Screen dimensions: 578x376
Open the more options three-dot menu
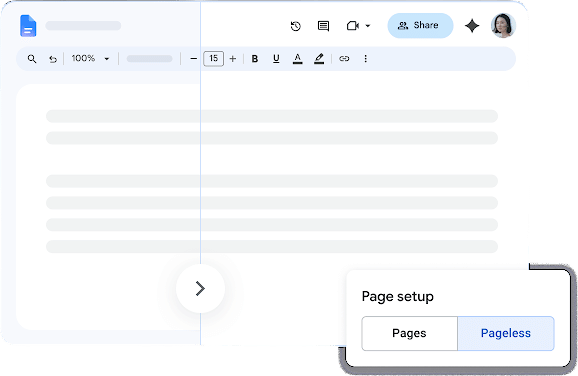pos(365,59)
